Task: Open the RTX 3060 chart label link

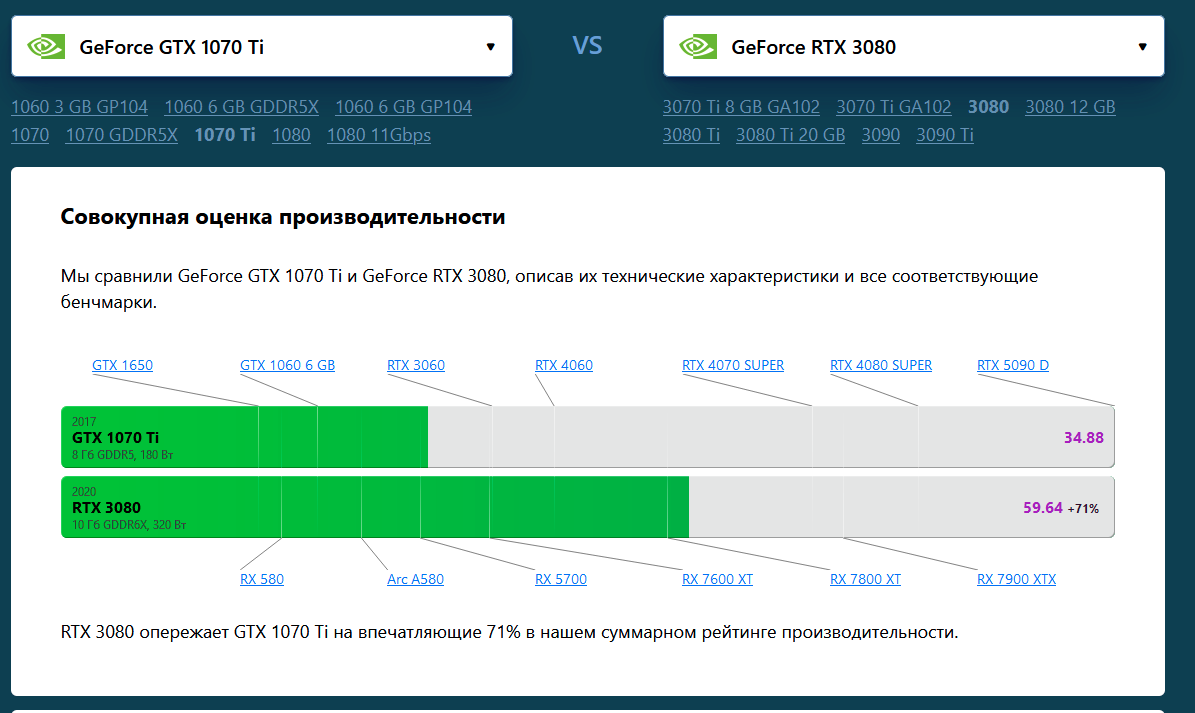Action: tap(415, 365)
